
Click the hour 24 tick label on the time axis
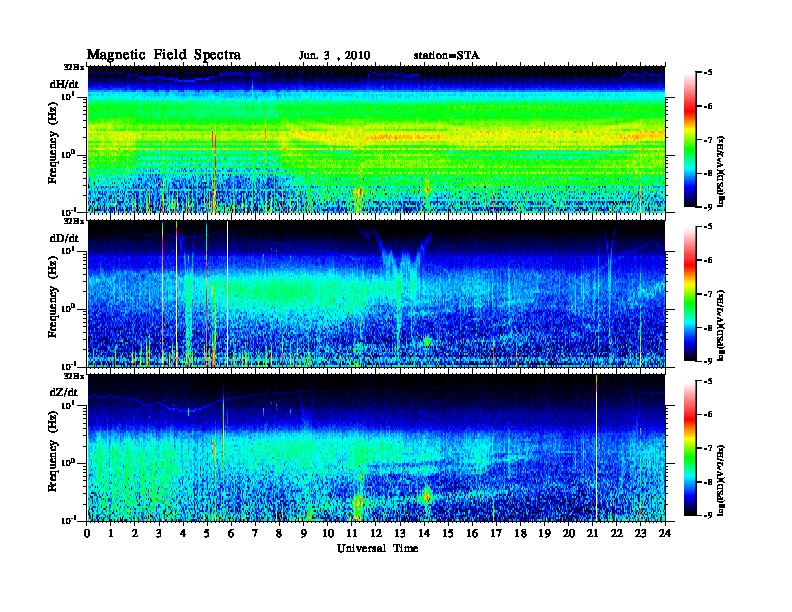pos(665,533)
